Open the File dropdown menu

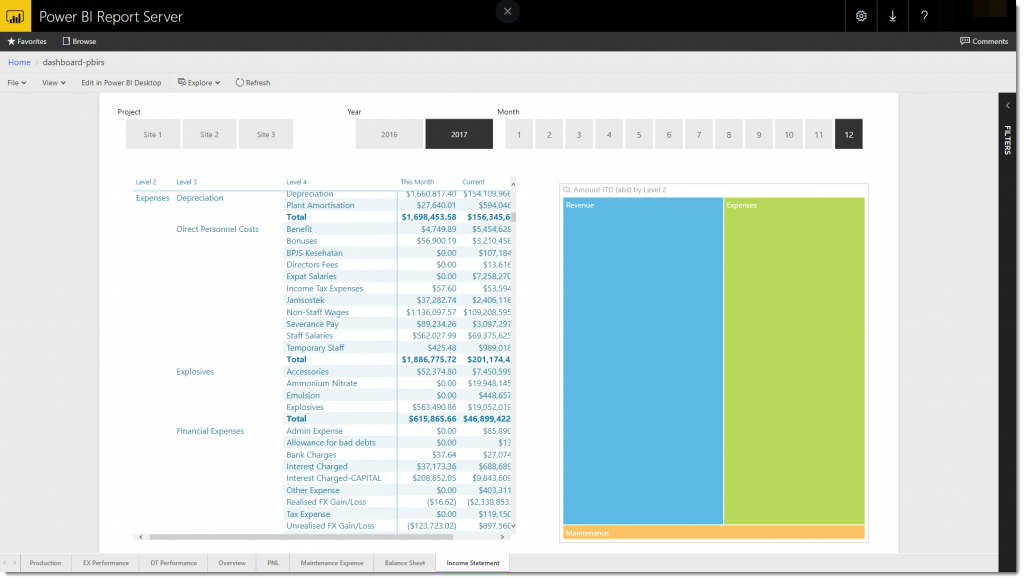coord(17,83)
